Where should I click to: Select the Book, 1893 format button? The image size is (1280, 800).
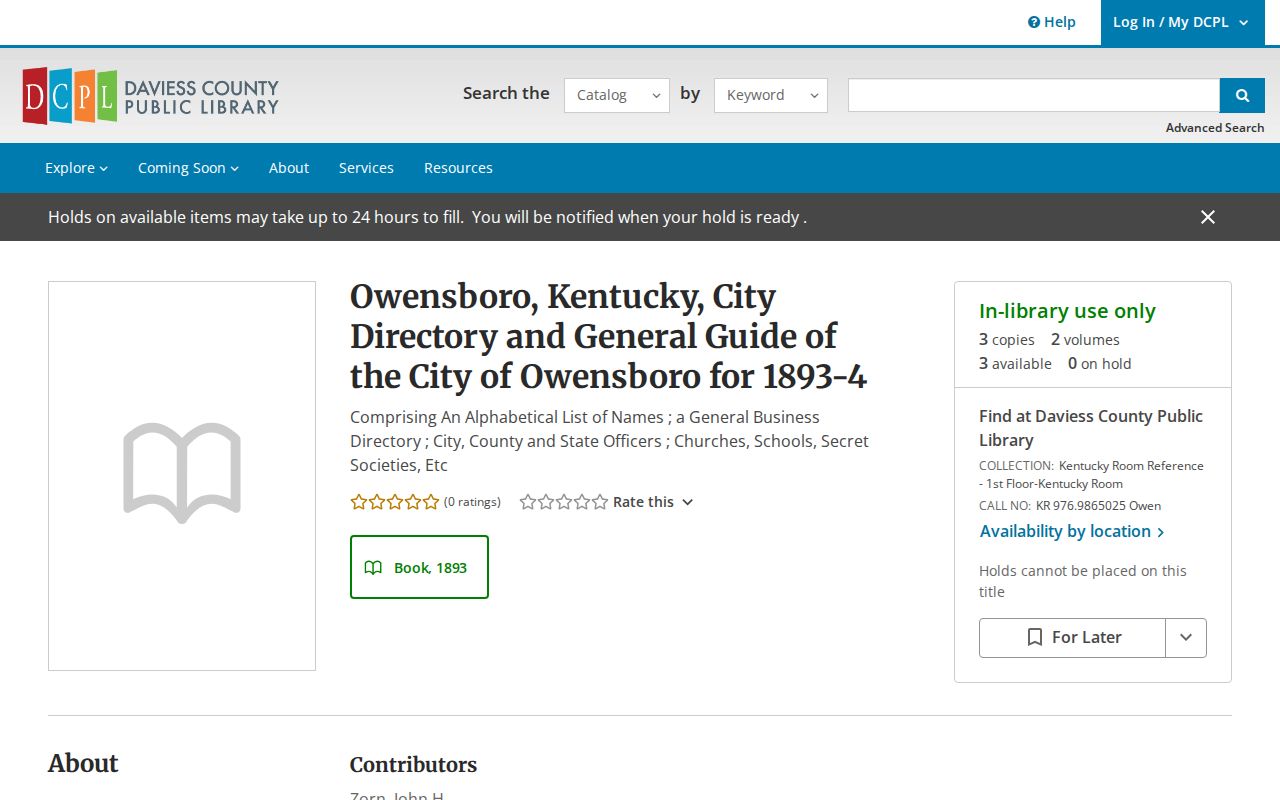pos(419,567)
